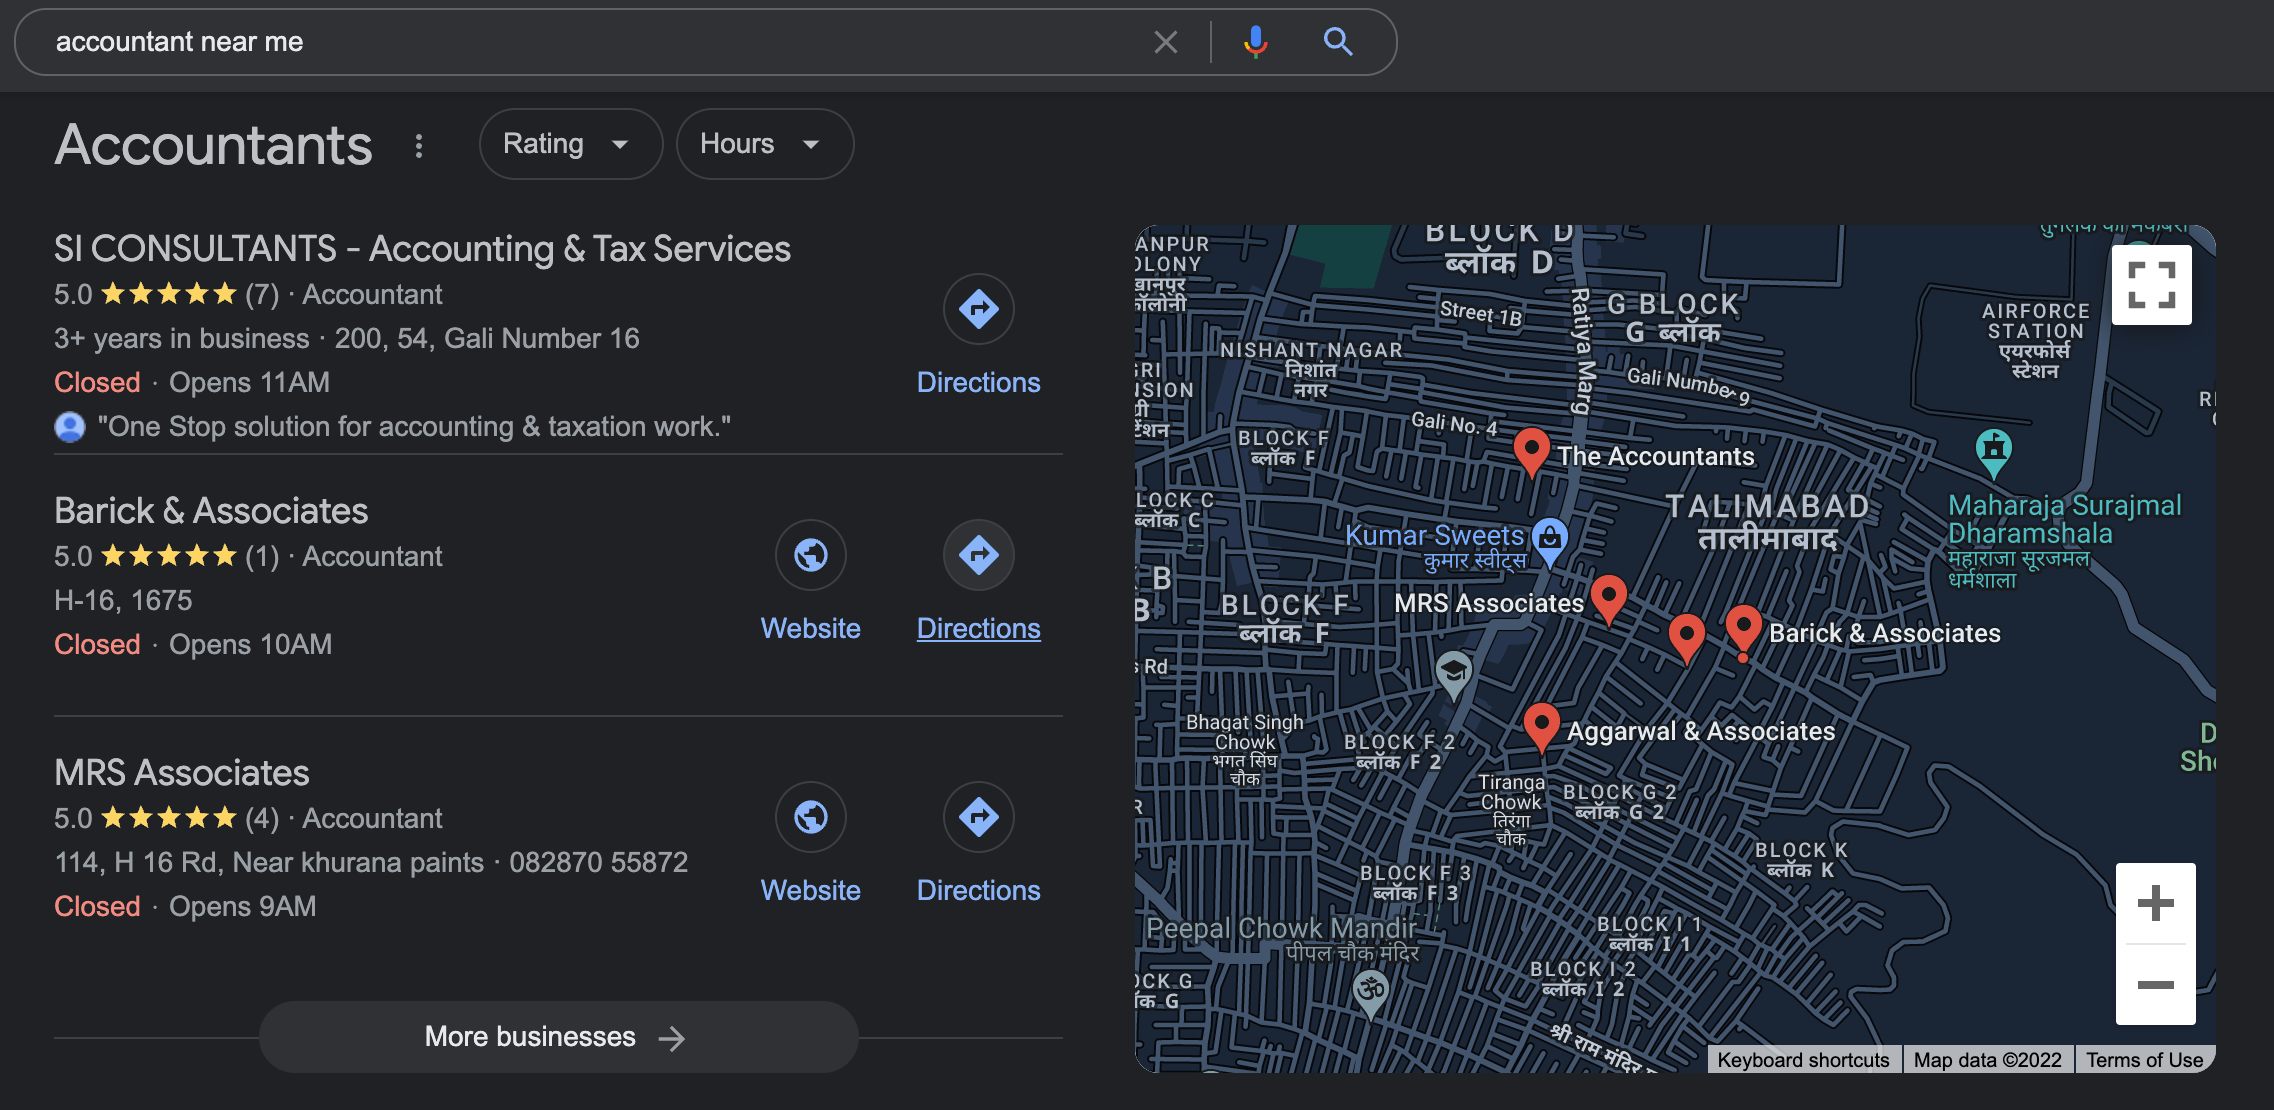Click the magnifying glass search icon
The height and width of the screenshot is (1110, 2274).
[1337, 42]
